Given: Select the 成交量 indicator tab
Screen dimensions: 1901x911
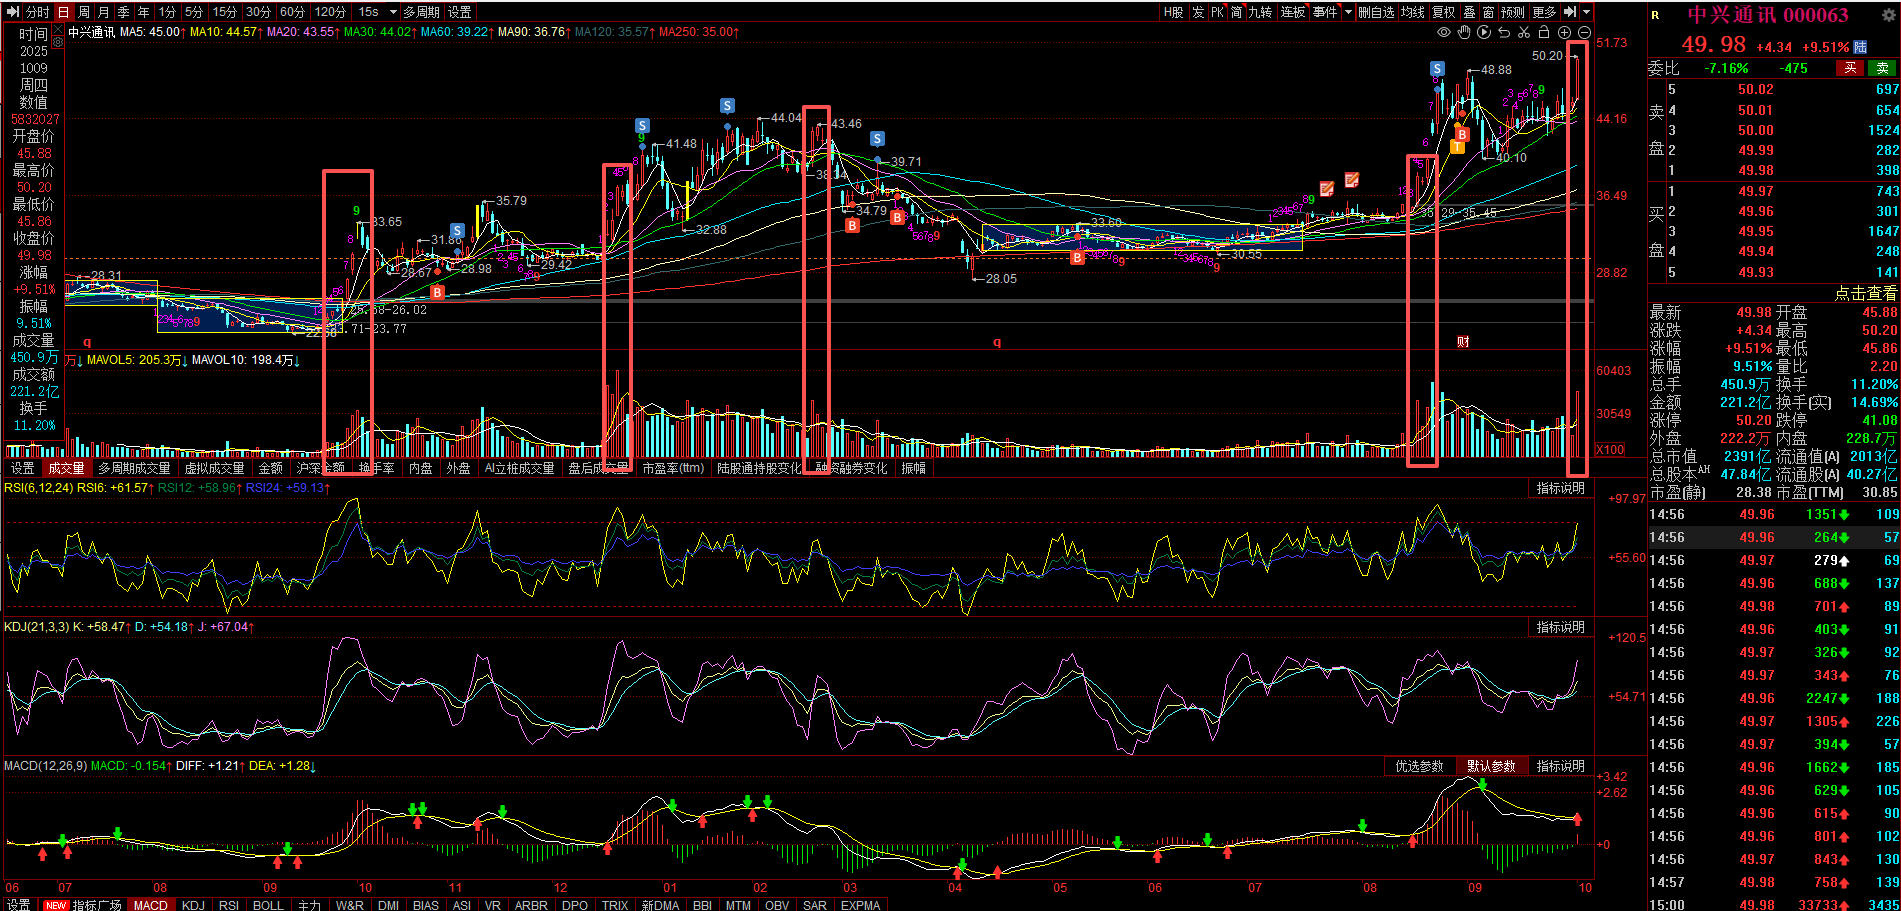Looking at the screenshot, I should (x=66, y=468).
